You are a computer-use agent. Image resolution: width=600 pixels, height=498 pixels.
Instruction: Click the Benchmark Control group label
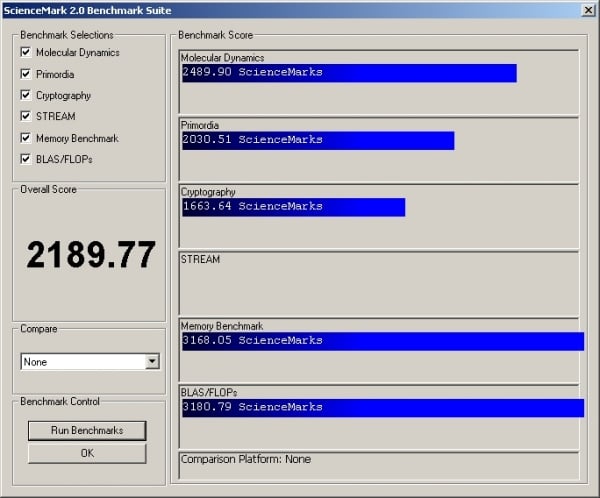coord(60,401)
